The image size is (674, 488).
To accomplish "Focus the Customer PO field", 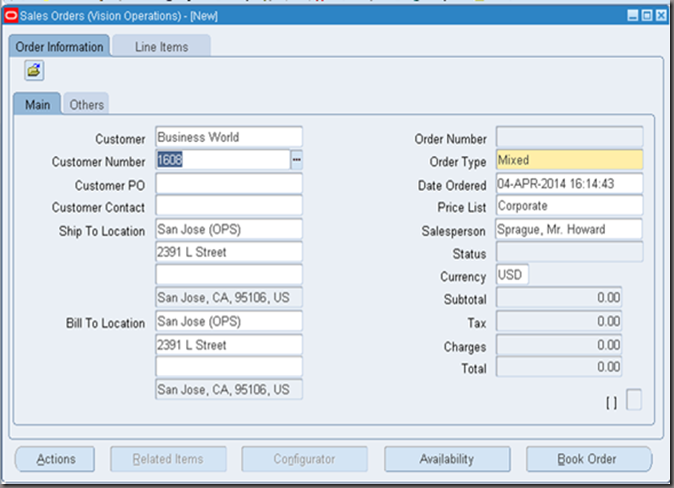I will 228,184.
